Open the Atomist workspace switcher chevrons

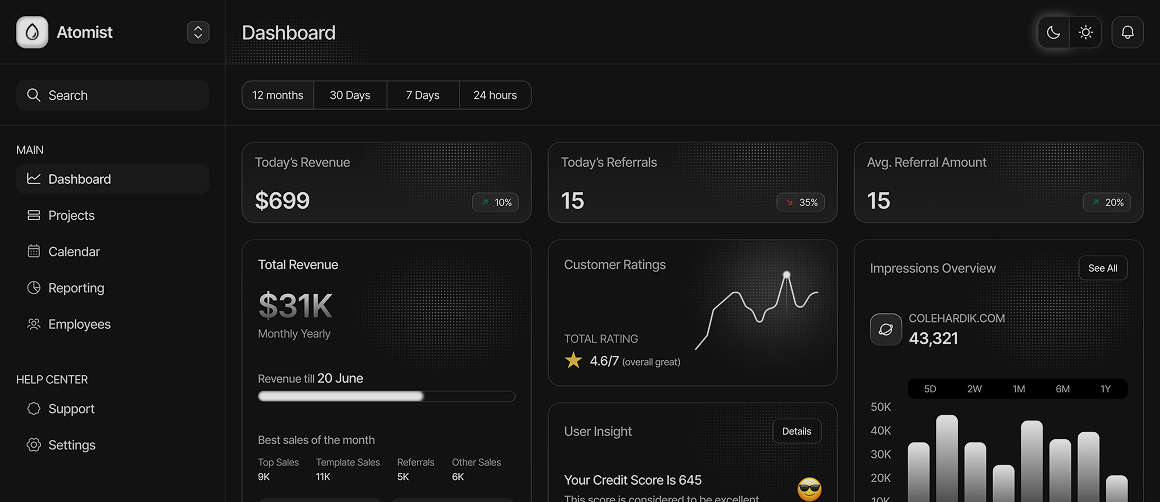pyautogui.click(x=198, y=33)
